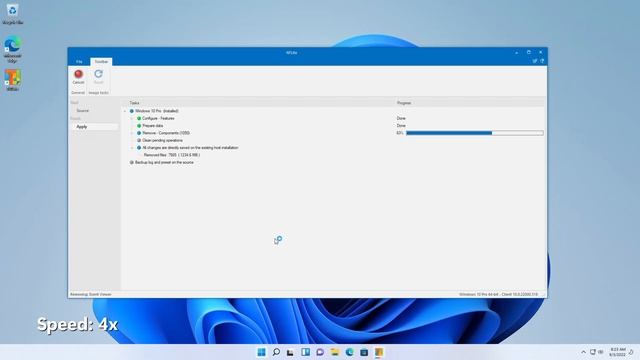Select the Removed files count row
640x360 pixels.
coord(172,155)
